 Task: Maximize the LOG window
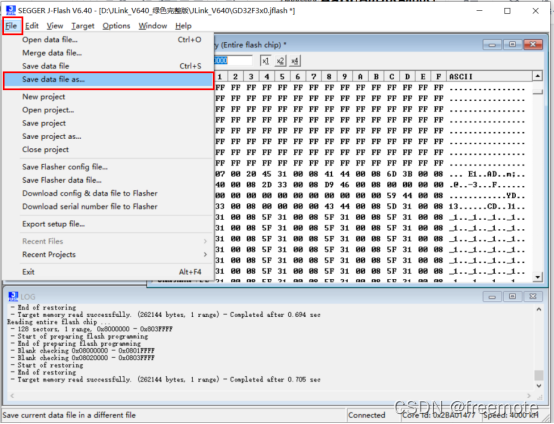(512, 296)
